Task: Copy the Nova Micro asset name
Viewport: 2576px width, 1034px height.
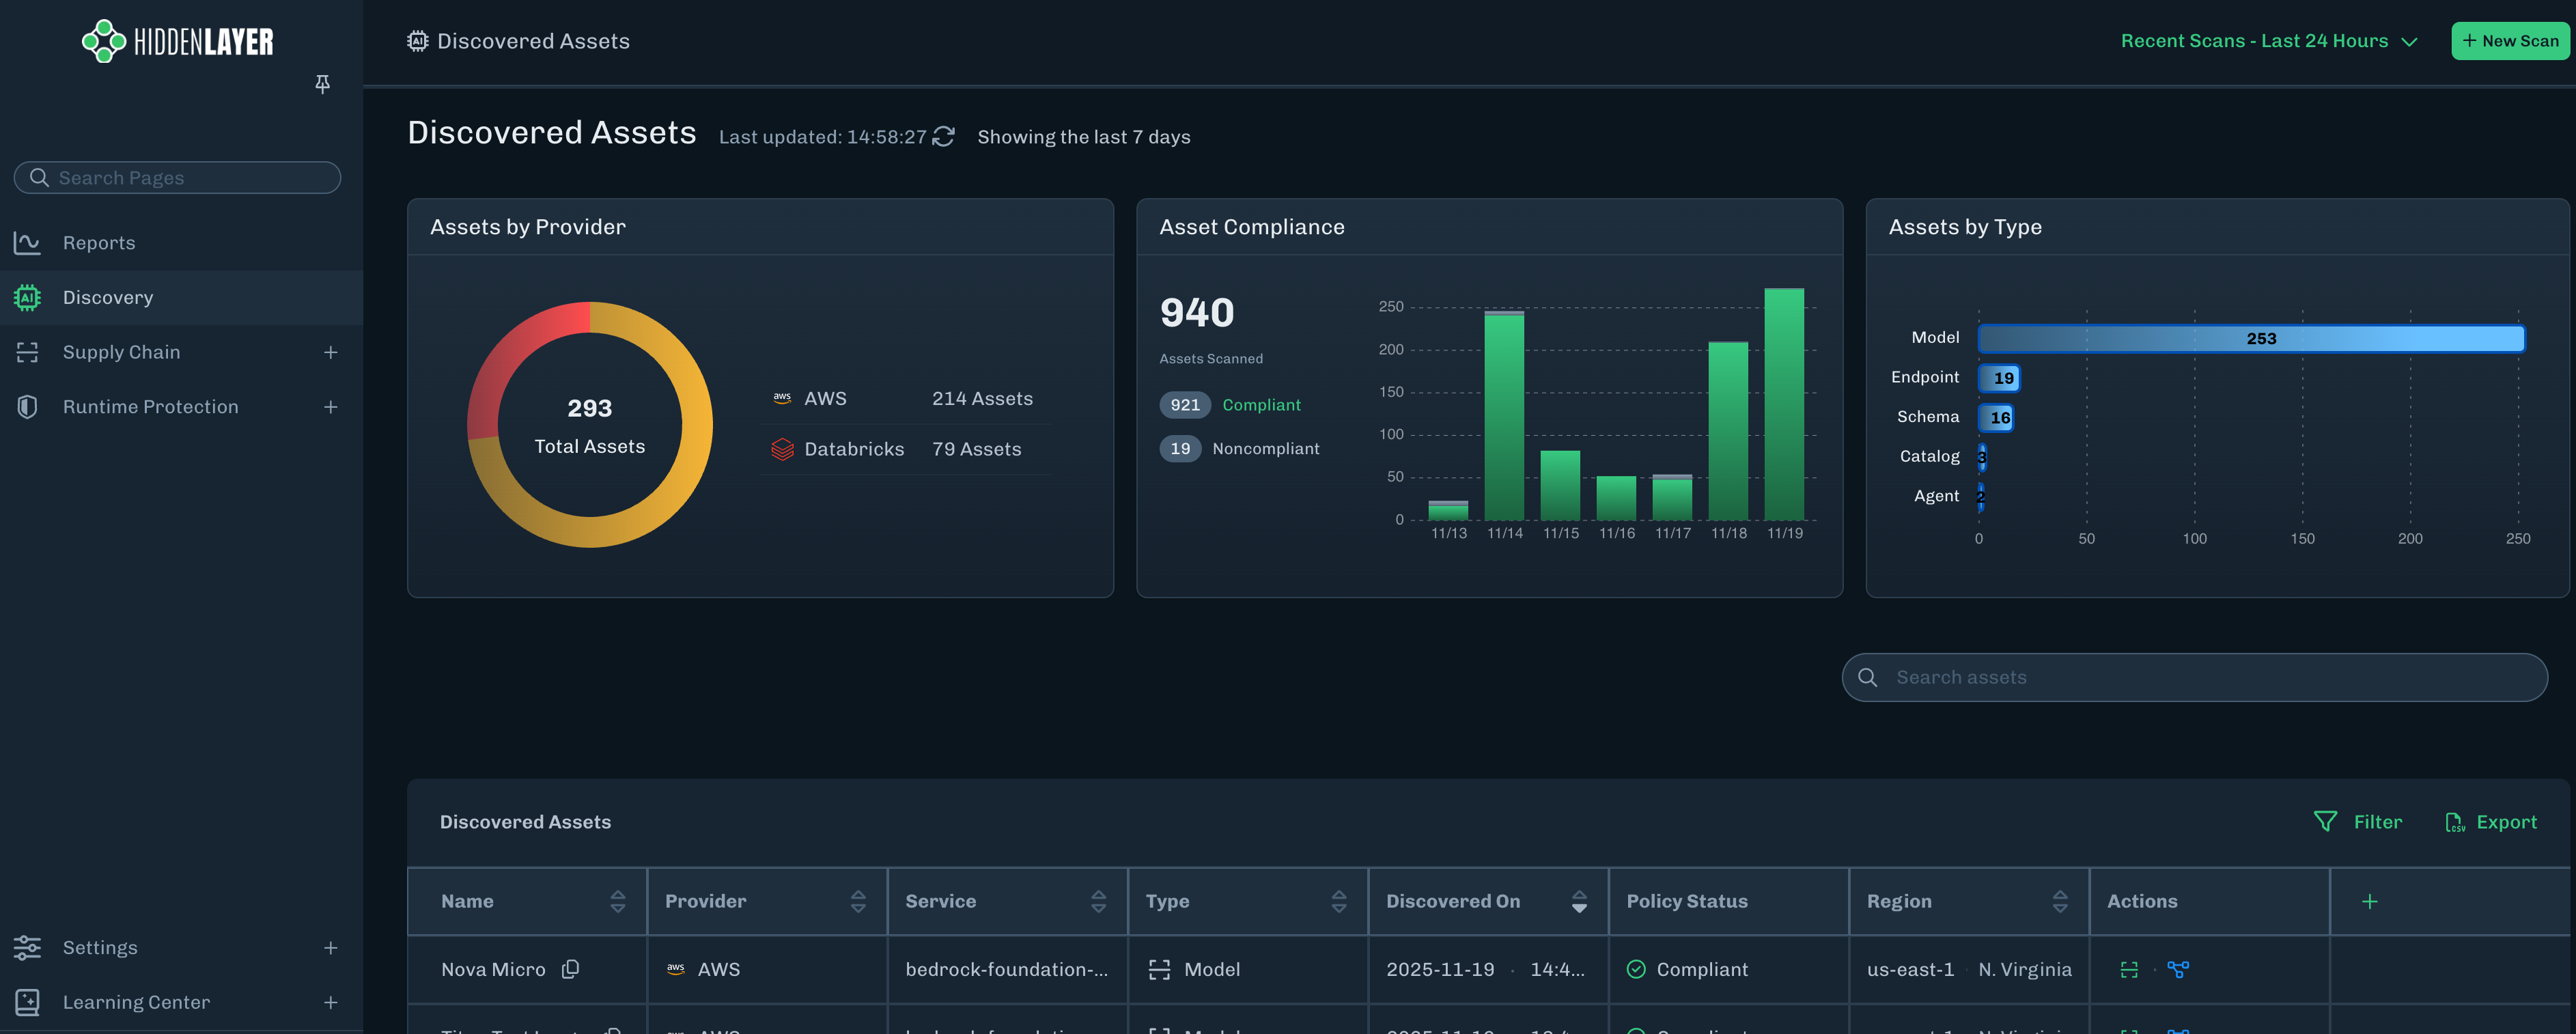Action: [571, 969]
